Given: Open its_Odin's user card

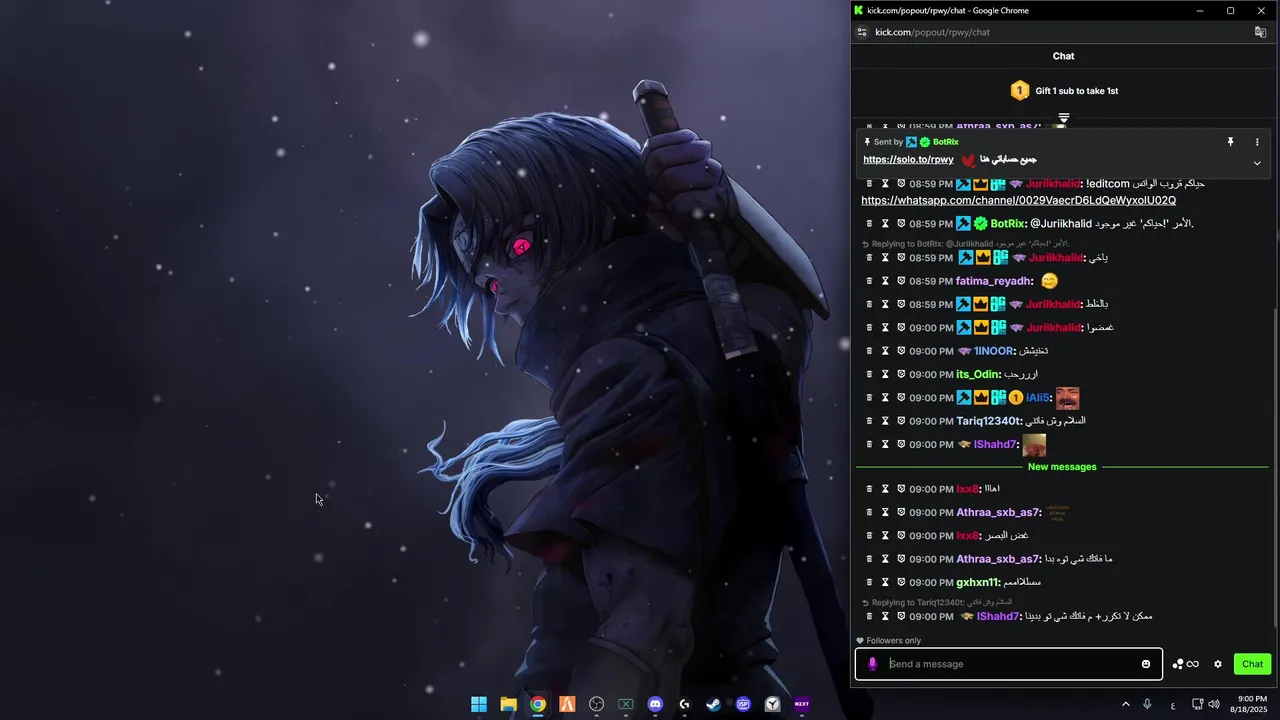Looking at the screenshot, I should click(977, 374).
